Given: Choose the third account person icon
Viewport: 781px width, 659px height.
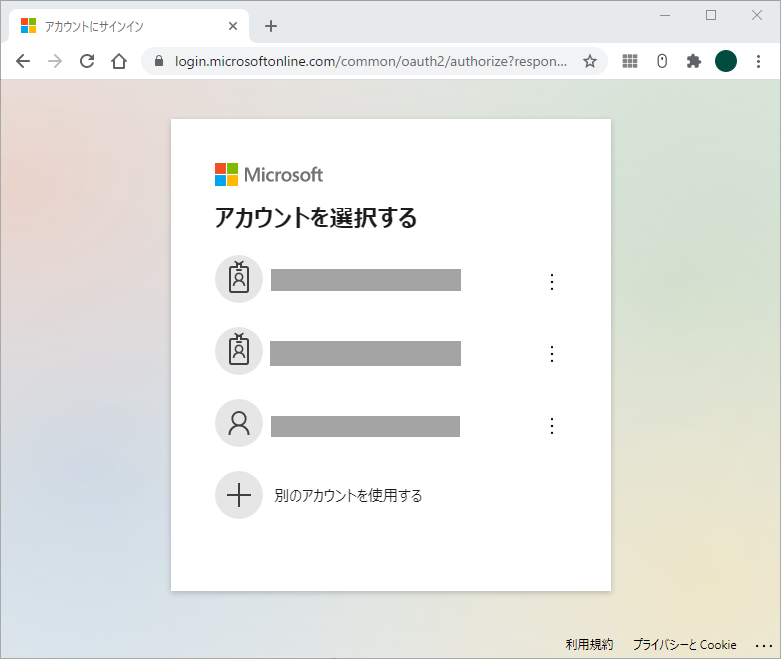Looking at the screenshot, I should click(239, 423).
